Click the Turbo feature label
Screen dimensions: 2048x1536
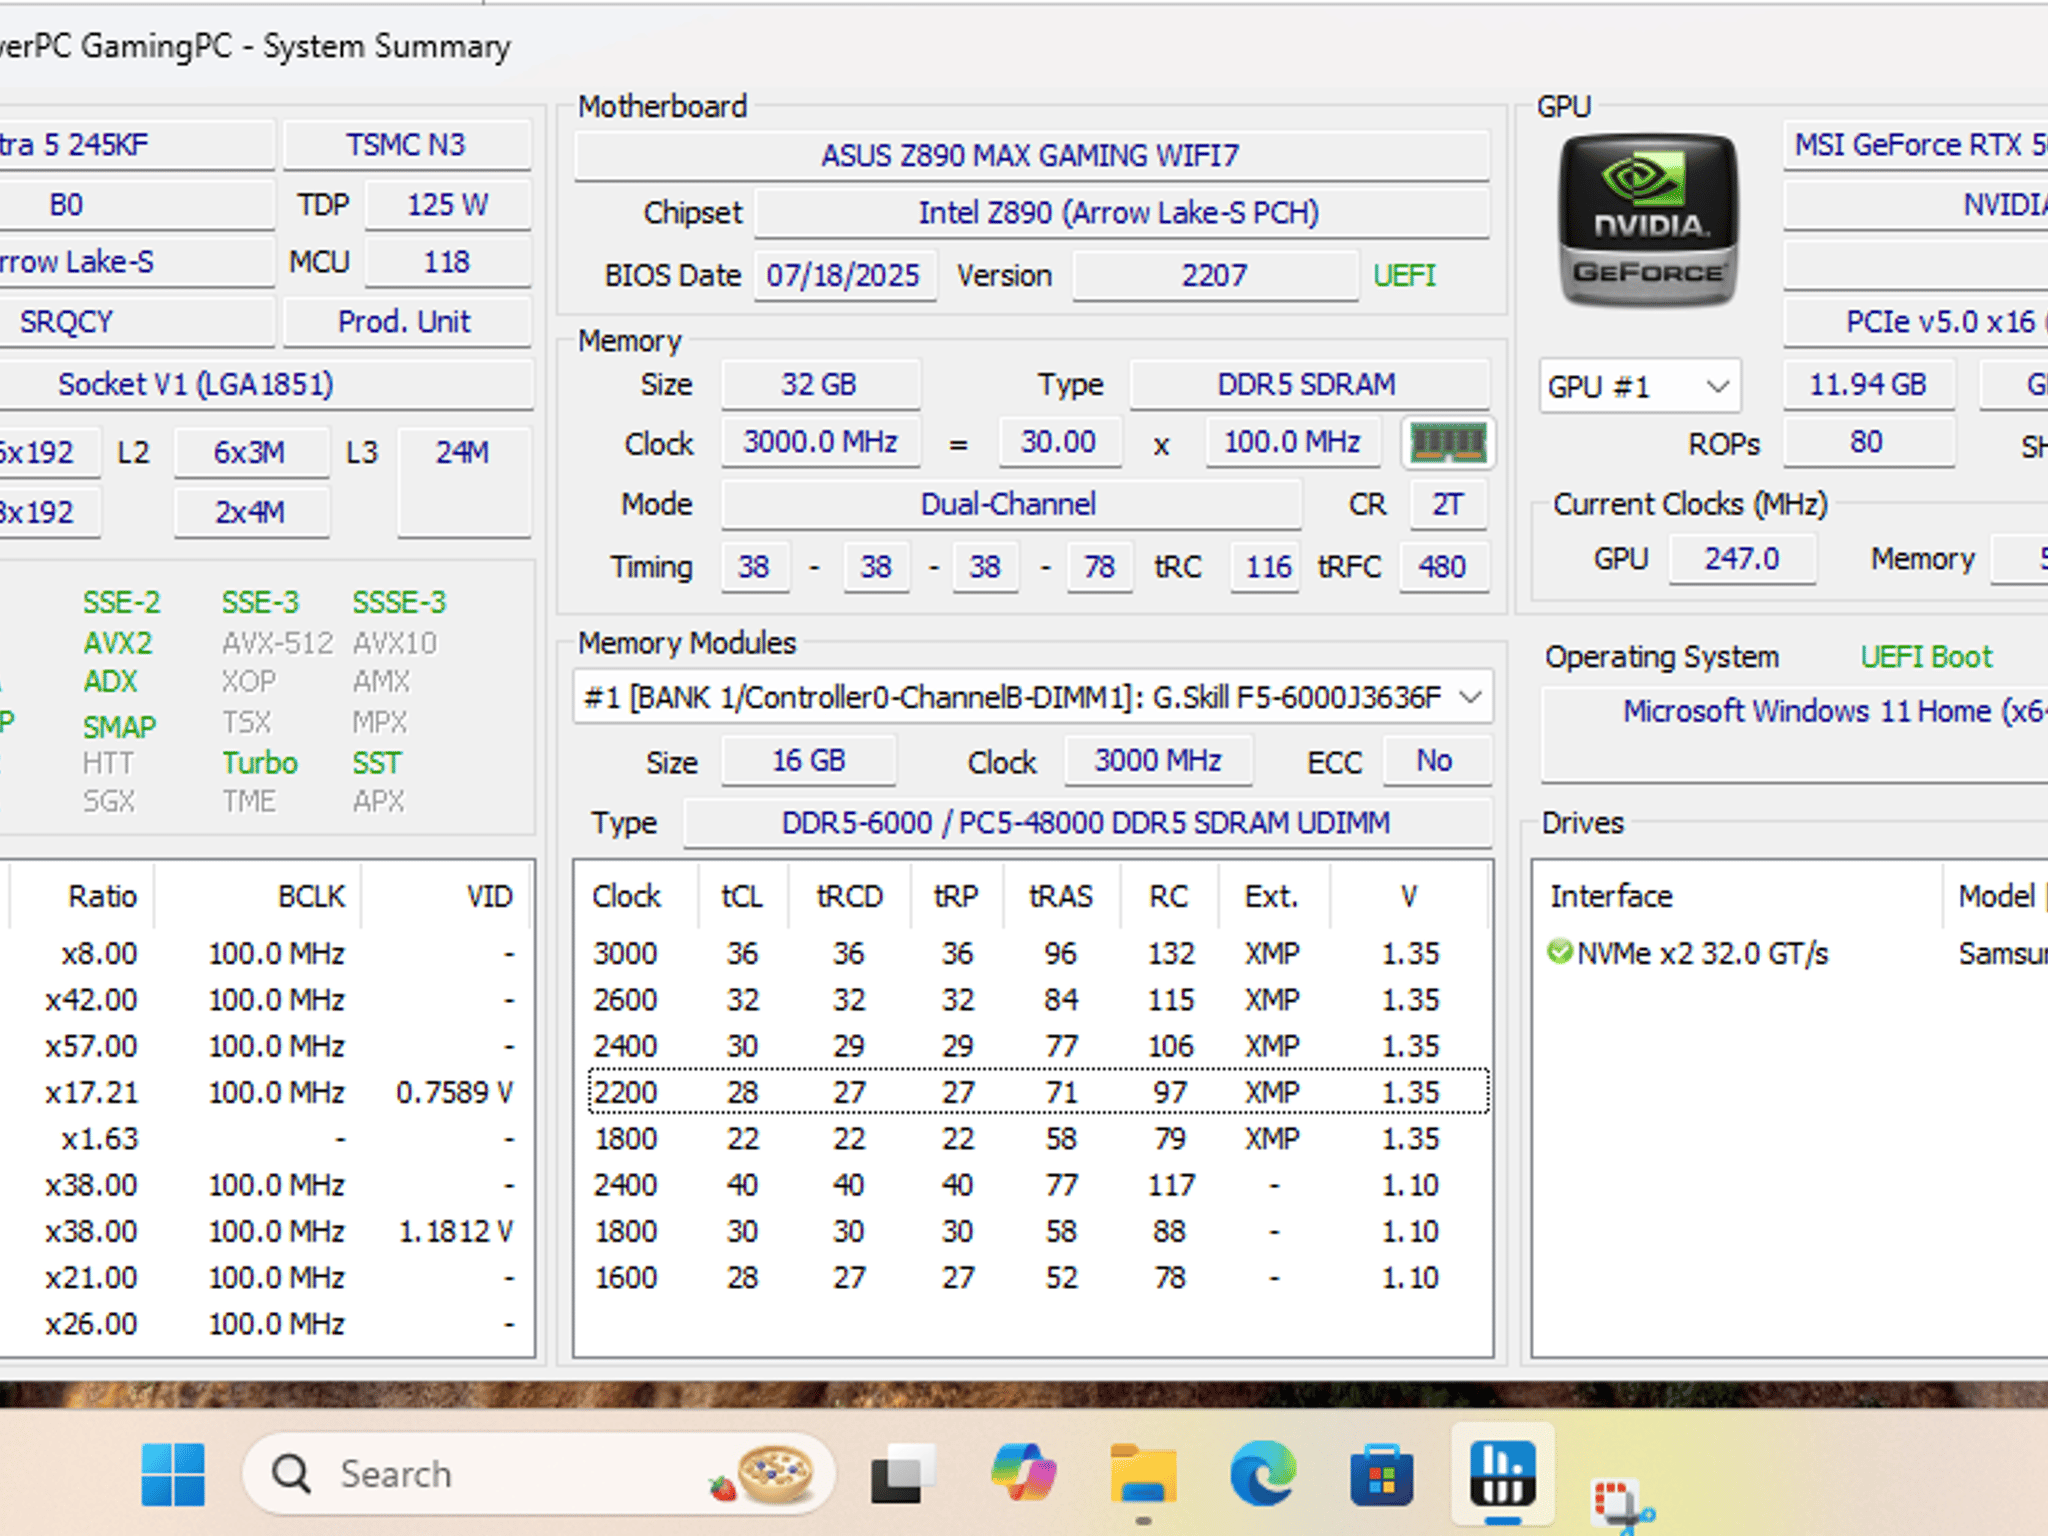[260, 763]
